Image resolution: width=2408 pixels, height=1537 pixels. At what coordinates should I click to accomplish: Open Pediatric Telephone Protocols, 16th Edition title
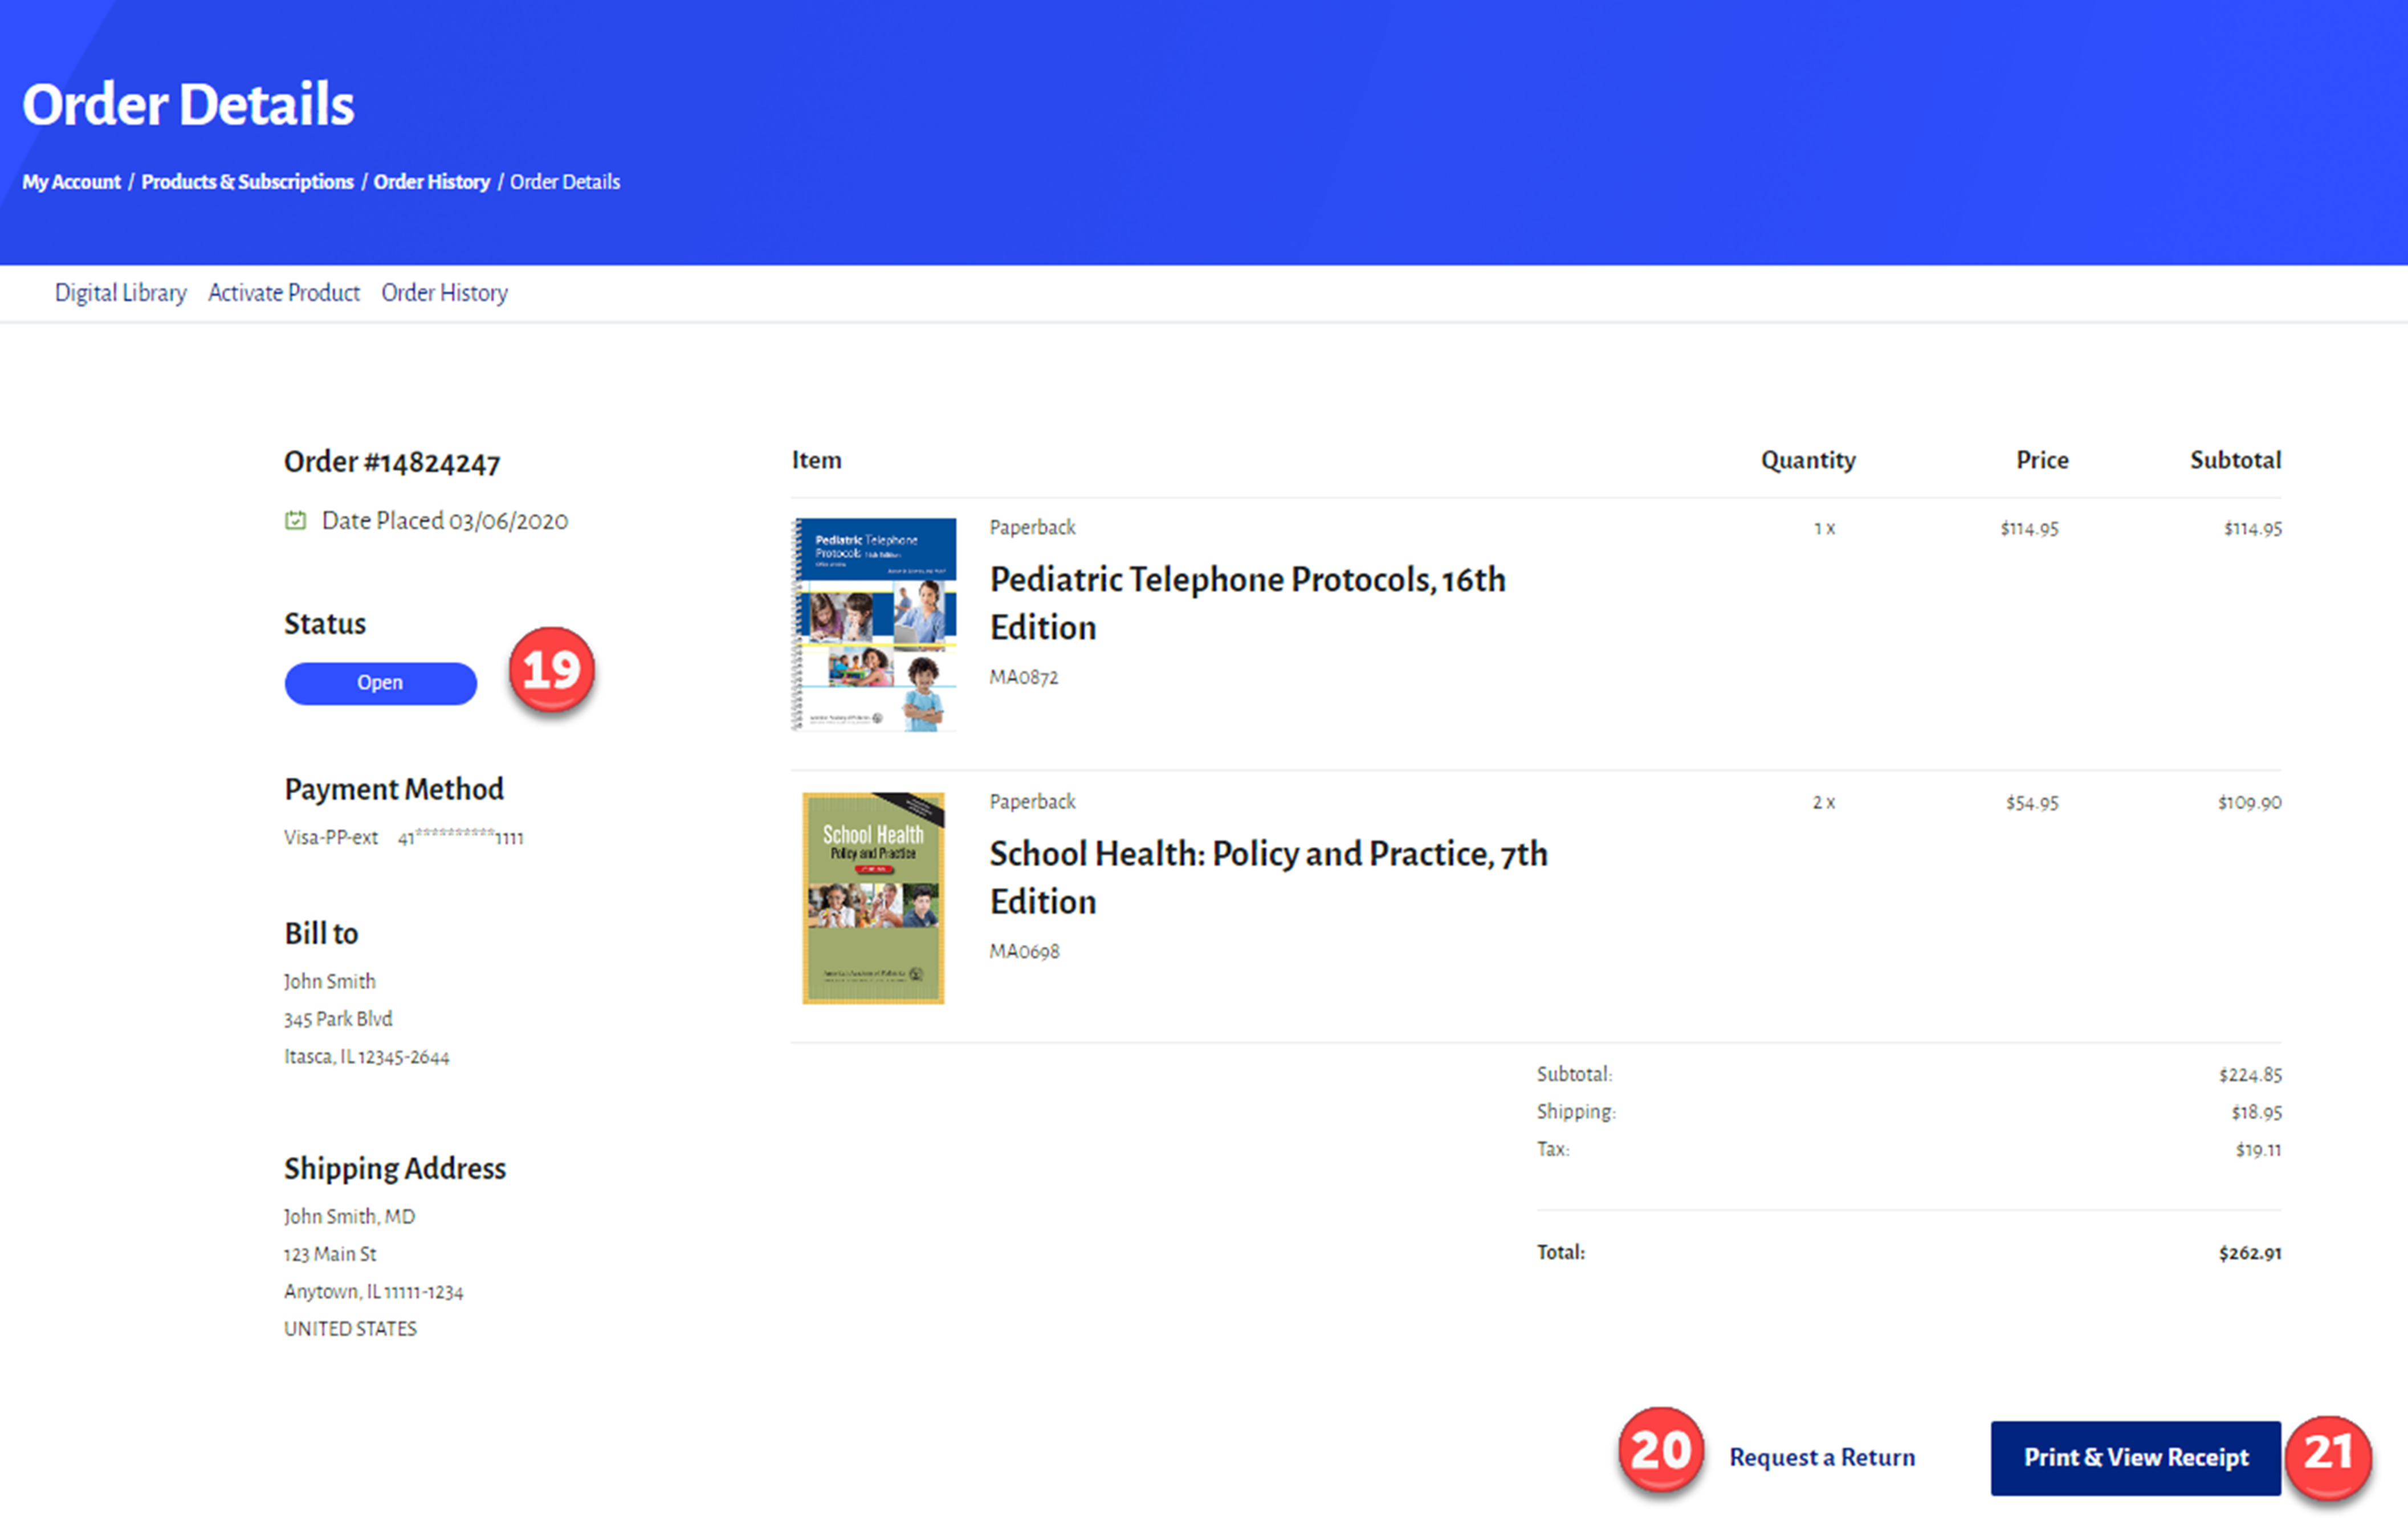[1246, 602]
